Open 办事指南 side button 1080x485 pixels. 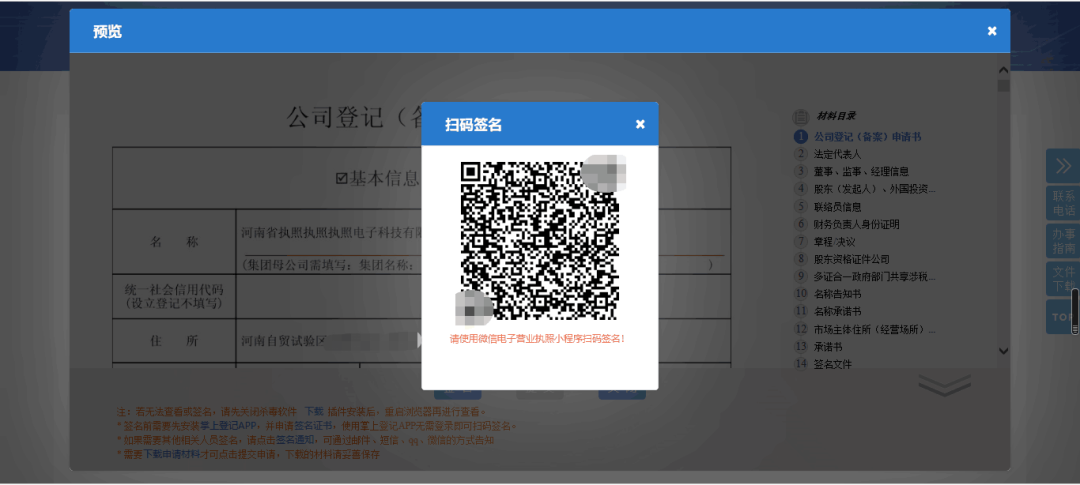coord(1063,241)
